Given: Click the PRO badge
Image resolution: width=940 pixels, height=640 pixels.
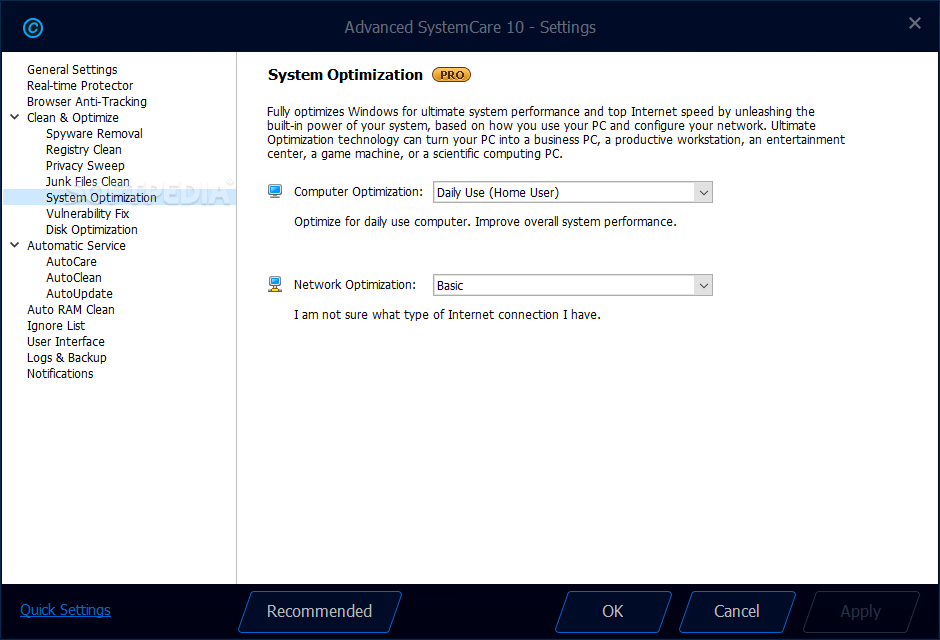Looking at the screenshot, I should 451,75.
